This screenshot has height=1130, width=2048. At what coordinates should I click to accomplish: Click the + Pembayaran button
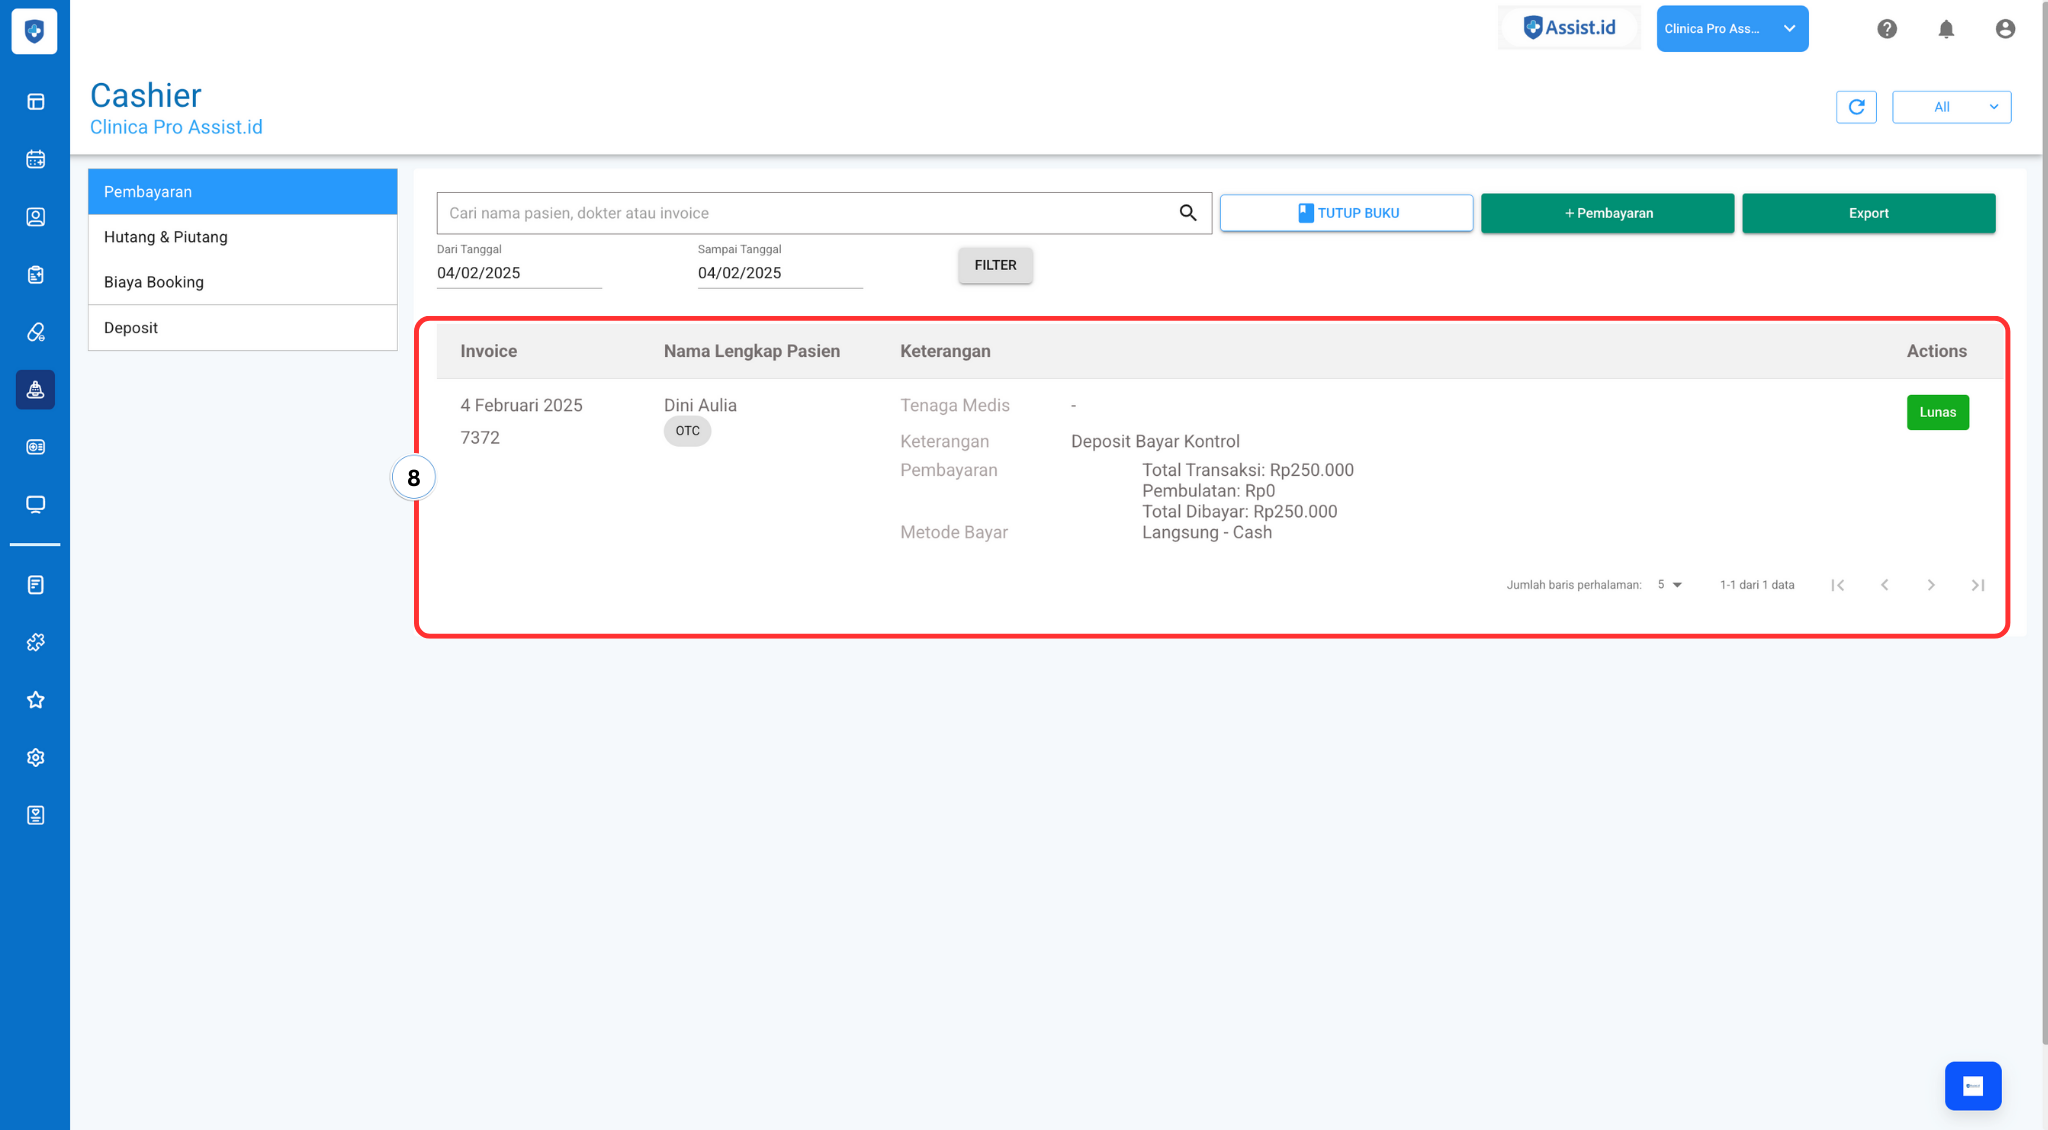pos(1607,213)
